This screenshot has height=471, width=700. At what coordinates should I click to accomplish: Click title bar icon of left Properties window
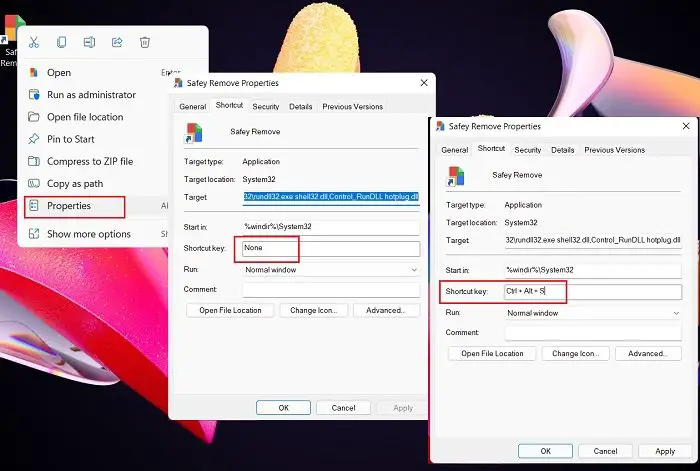[179, 83]
